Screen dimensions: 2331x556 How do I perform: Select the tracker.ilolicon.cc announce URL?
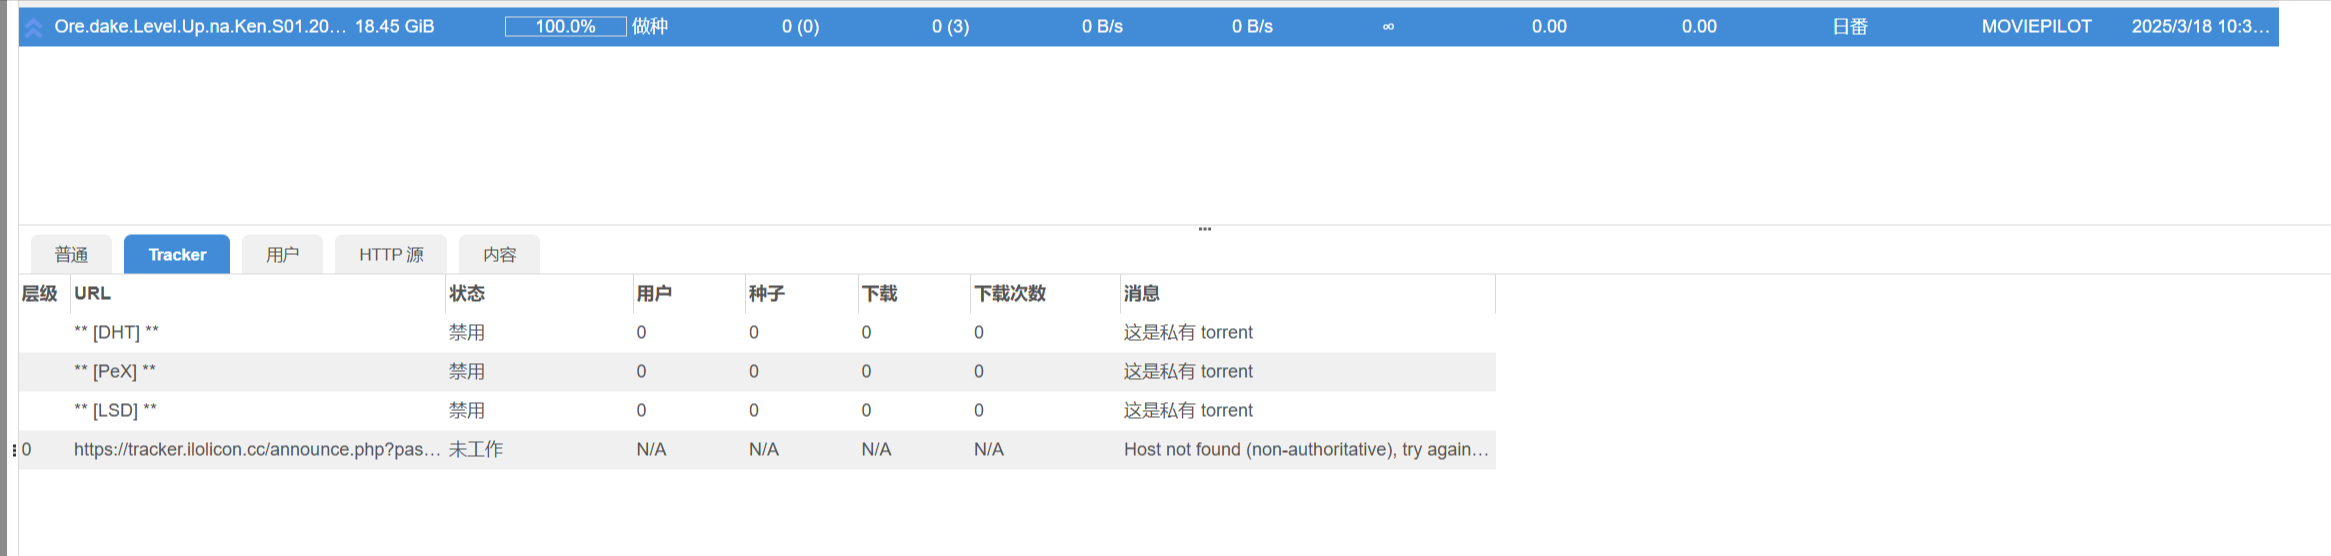pos(257,450)
